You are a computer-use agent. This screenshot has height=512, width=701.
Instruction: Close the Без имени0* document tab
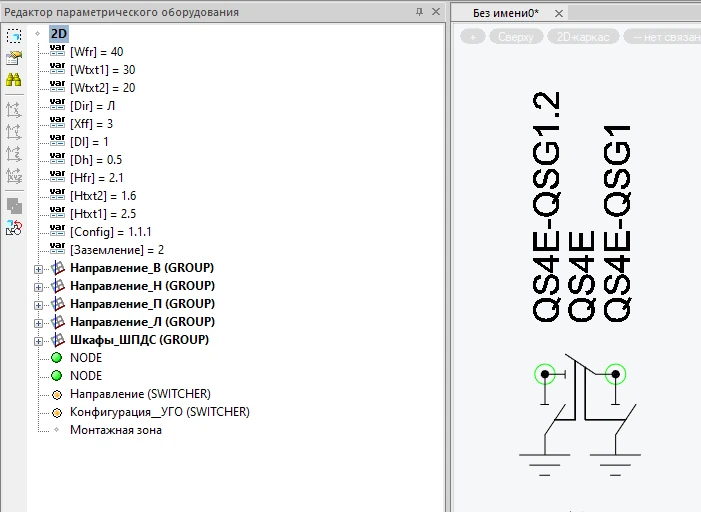(x=559, y=13)
